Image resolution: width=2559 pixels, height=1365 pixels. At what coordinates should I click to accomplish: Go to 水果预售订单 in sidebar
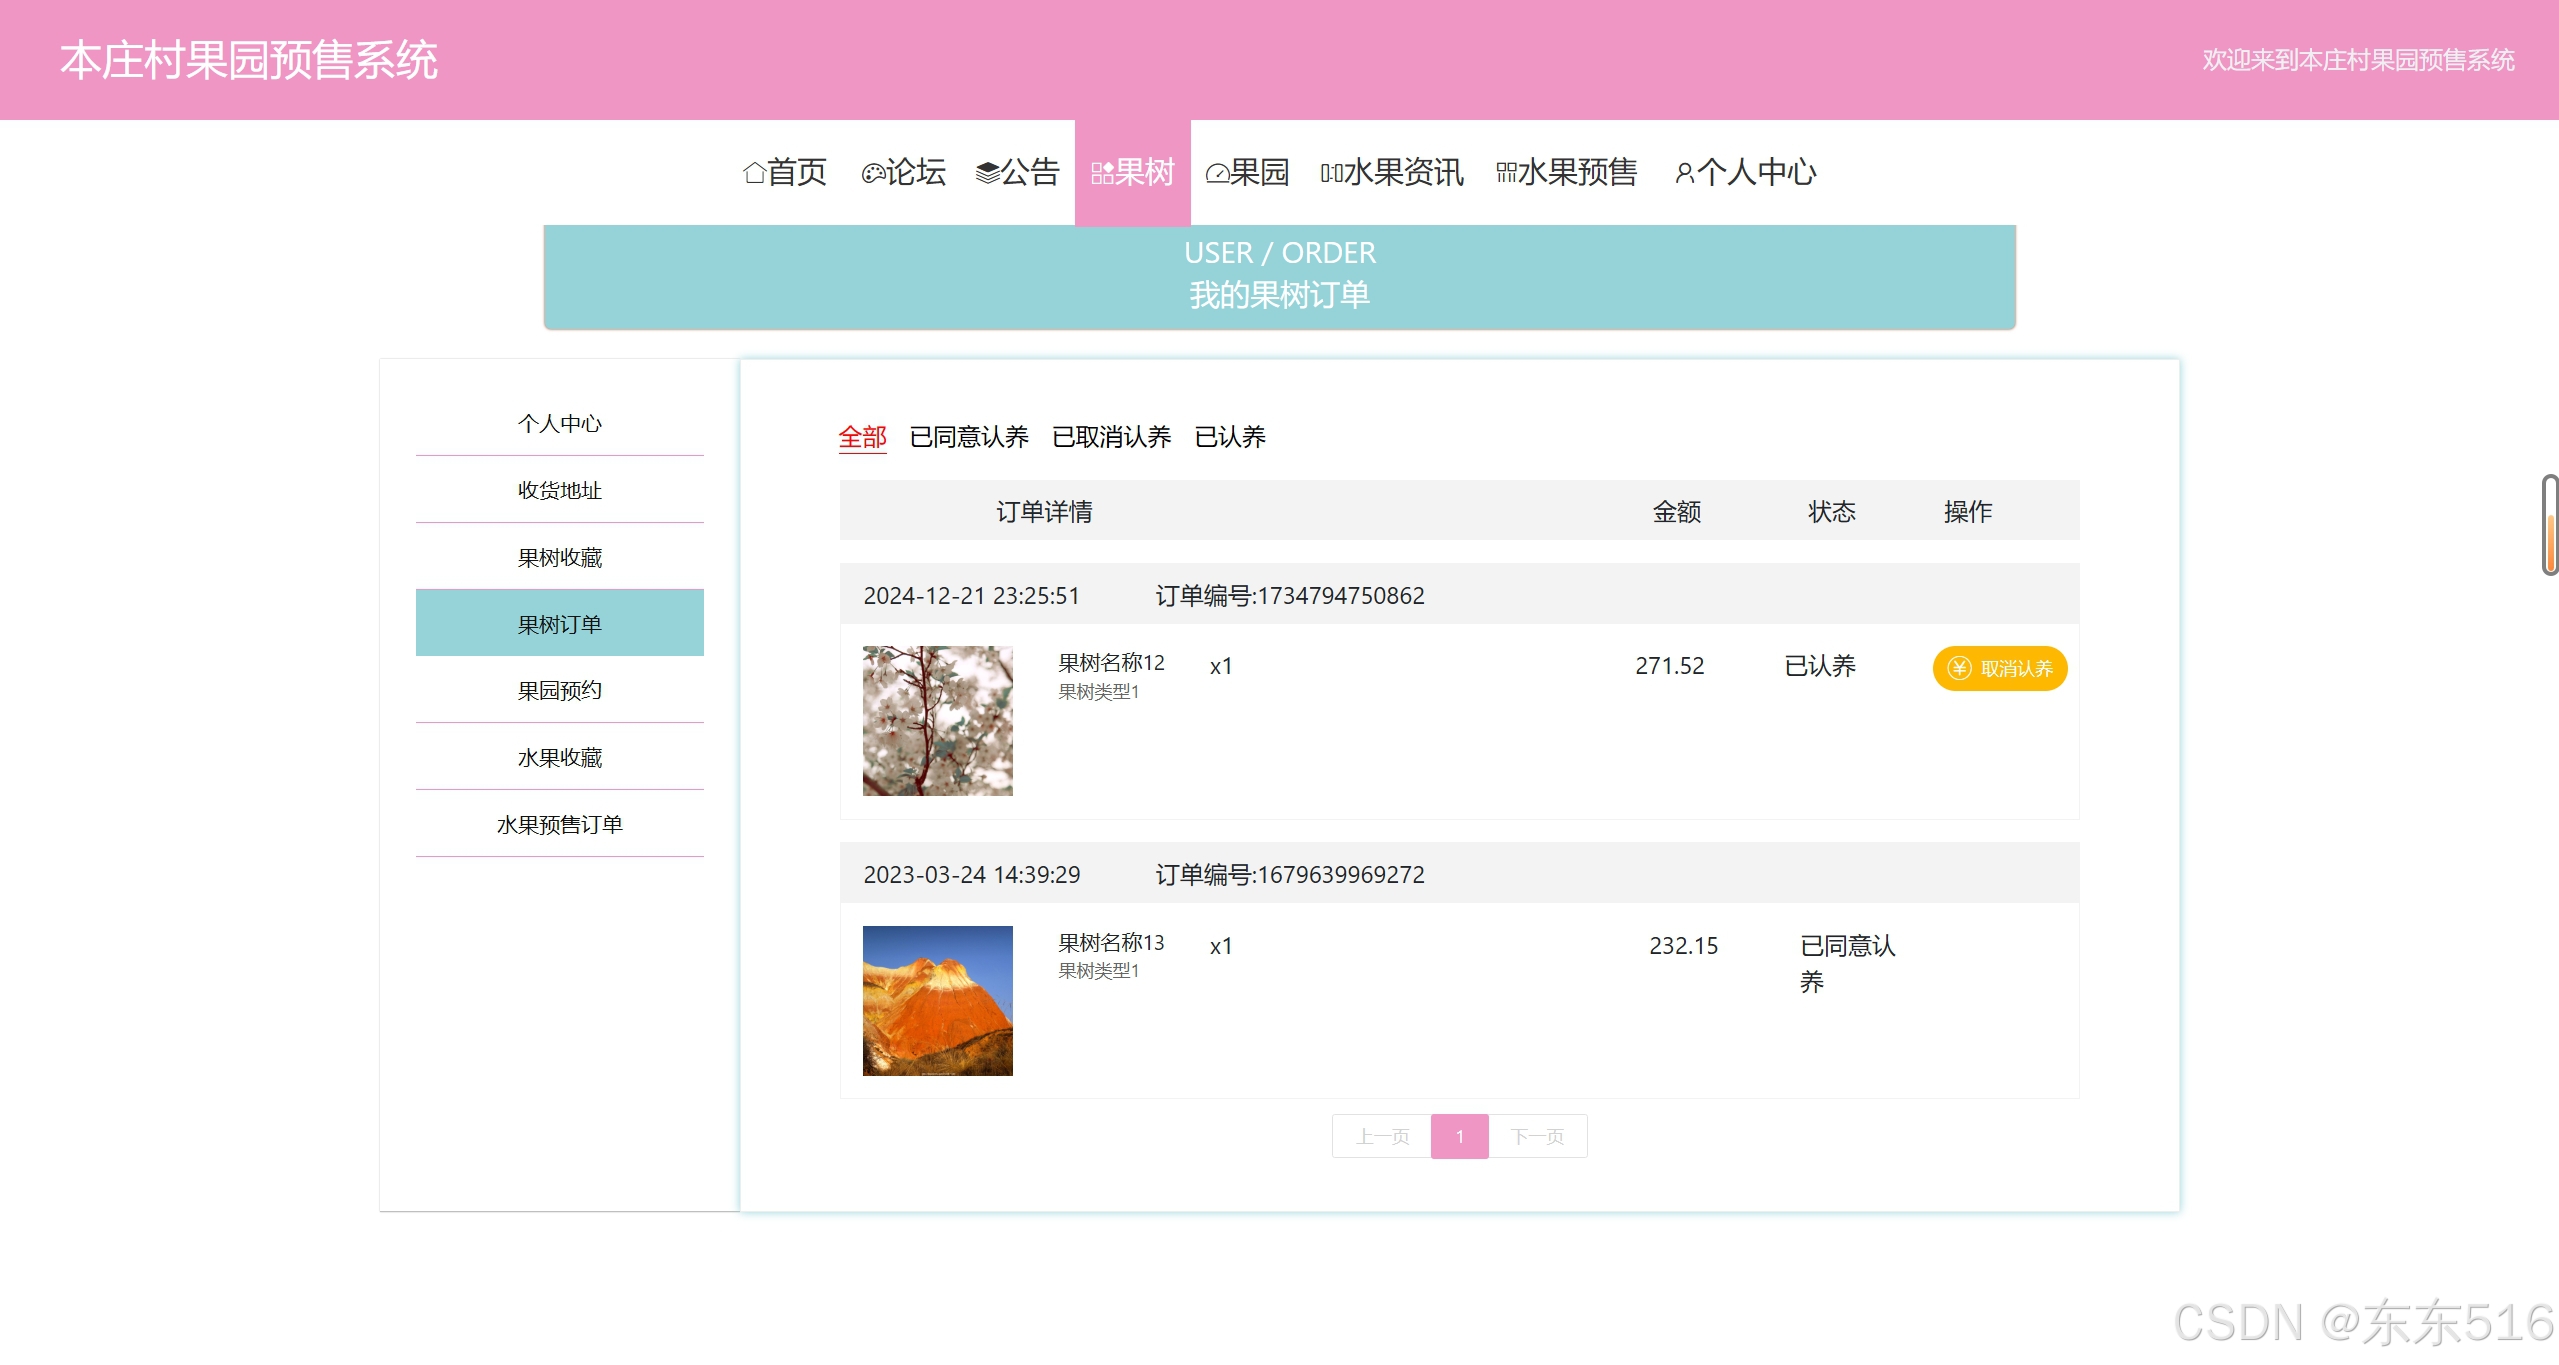(x=559, y=824)
